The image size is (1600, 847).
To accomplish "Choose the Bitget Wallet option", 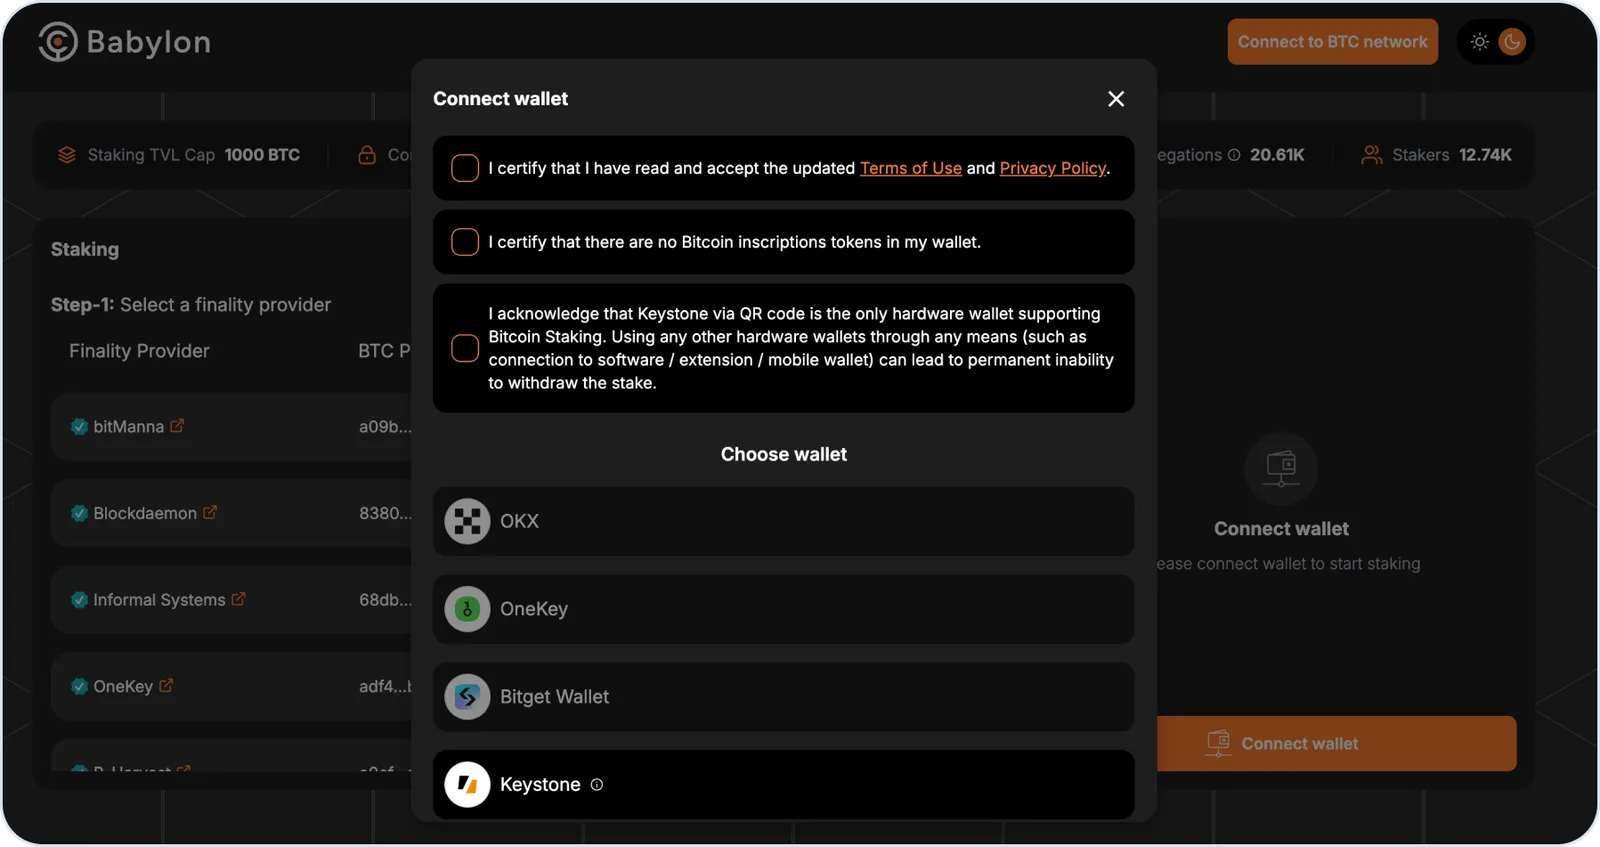I will click(784, 697).
